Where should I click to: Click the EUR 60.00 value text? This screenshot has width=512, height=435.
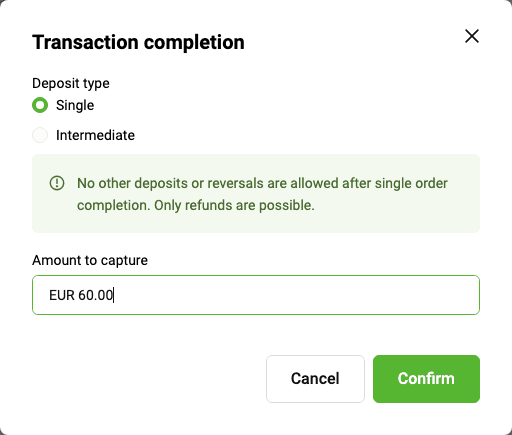click(81, 295)
